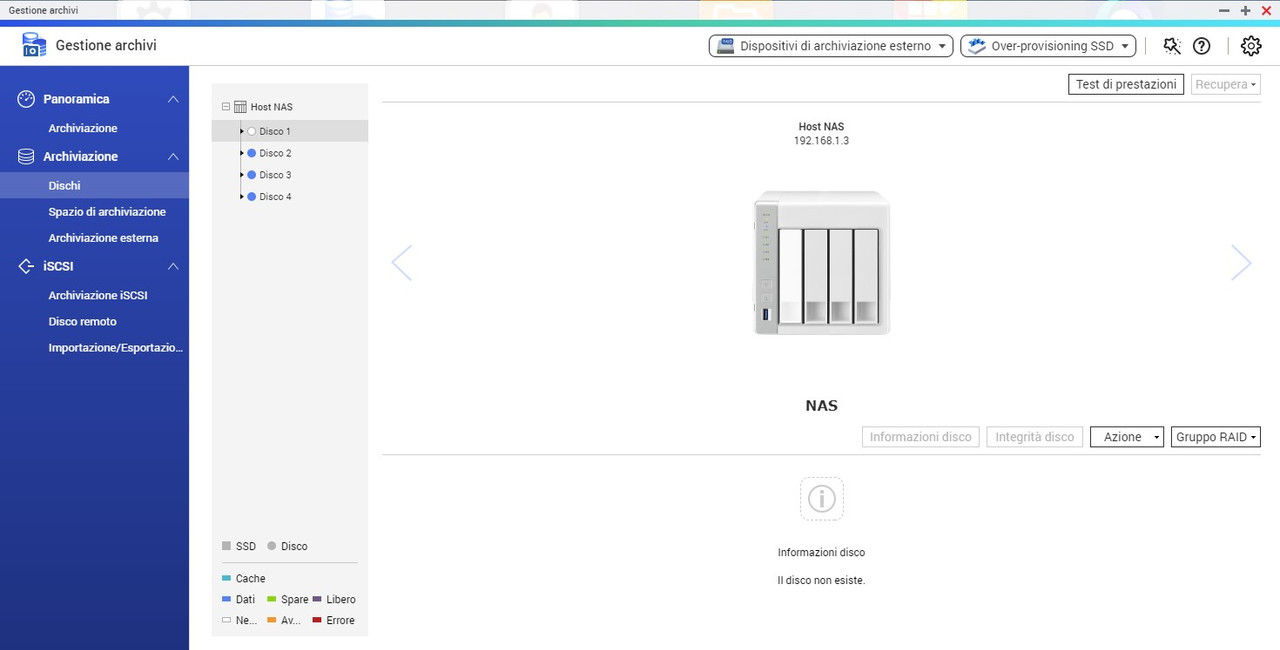
Task: Expand the Disco 2 tree arrow
Action: (x=242, y=153)
